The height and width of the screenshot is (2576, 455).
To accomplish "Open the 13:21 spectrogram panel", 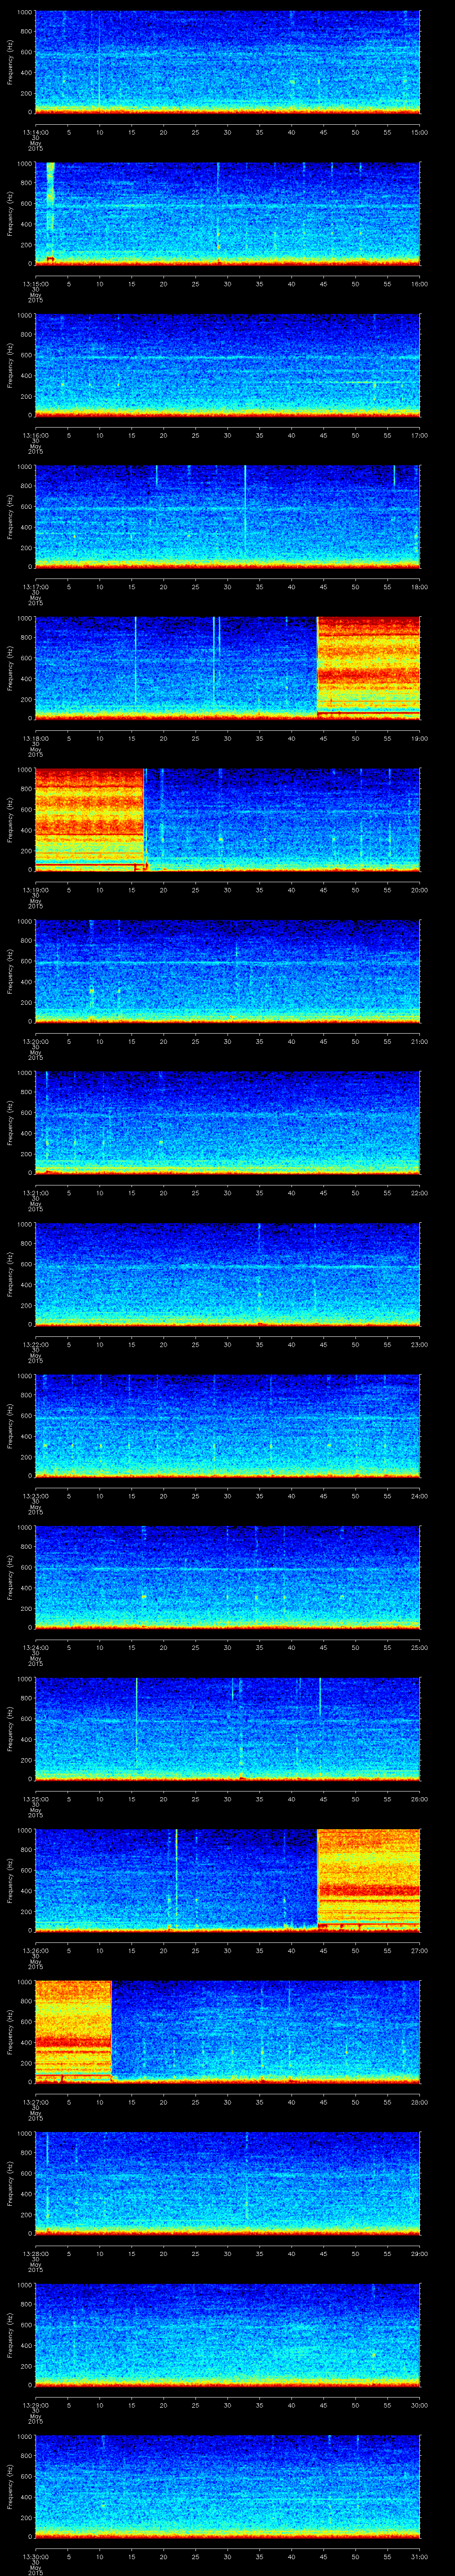I will [227, 1122].
